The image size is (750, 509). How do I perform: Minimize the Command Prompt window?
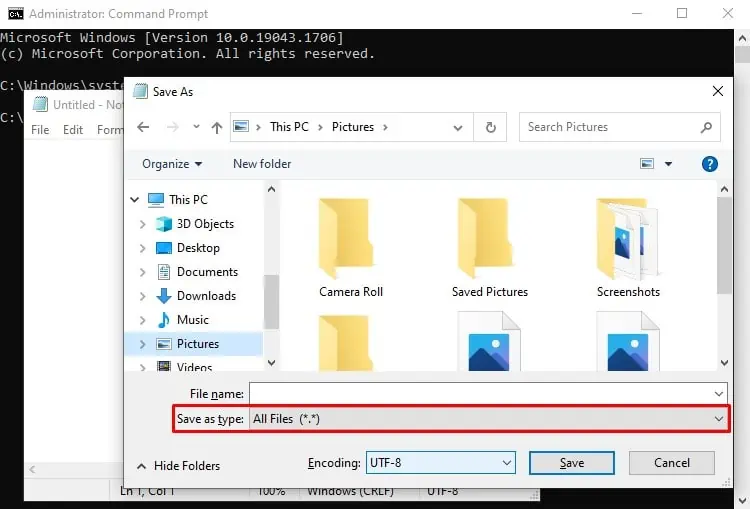pyautogui.click(x=637, y=13)
